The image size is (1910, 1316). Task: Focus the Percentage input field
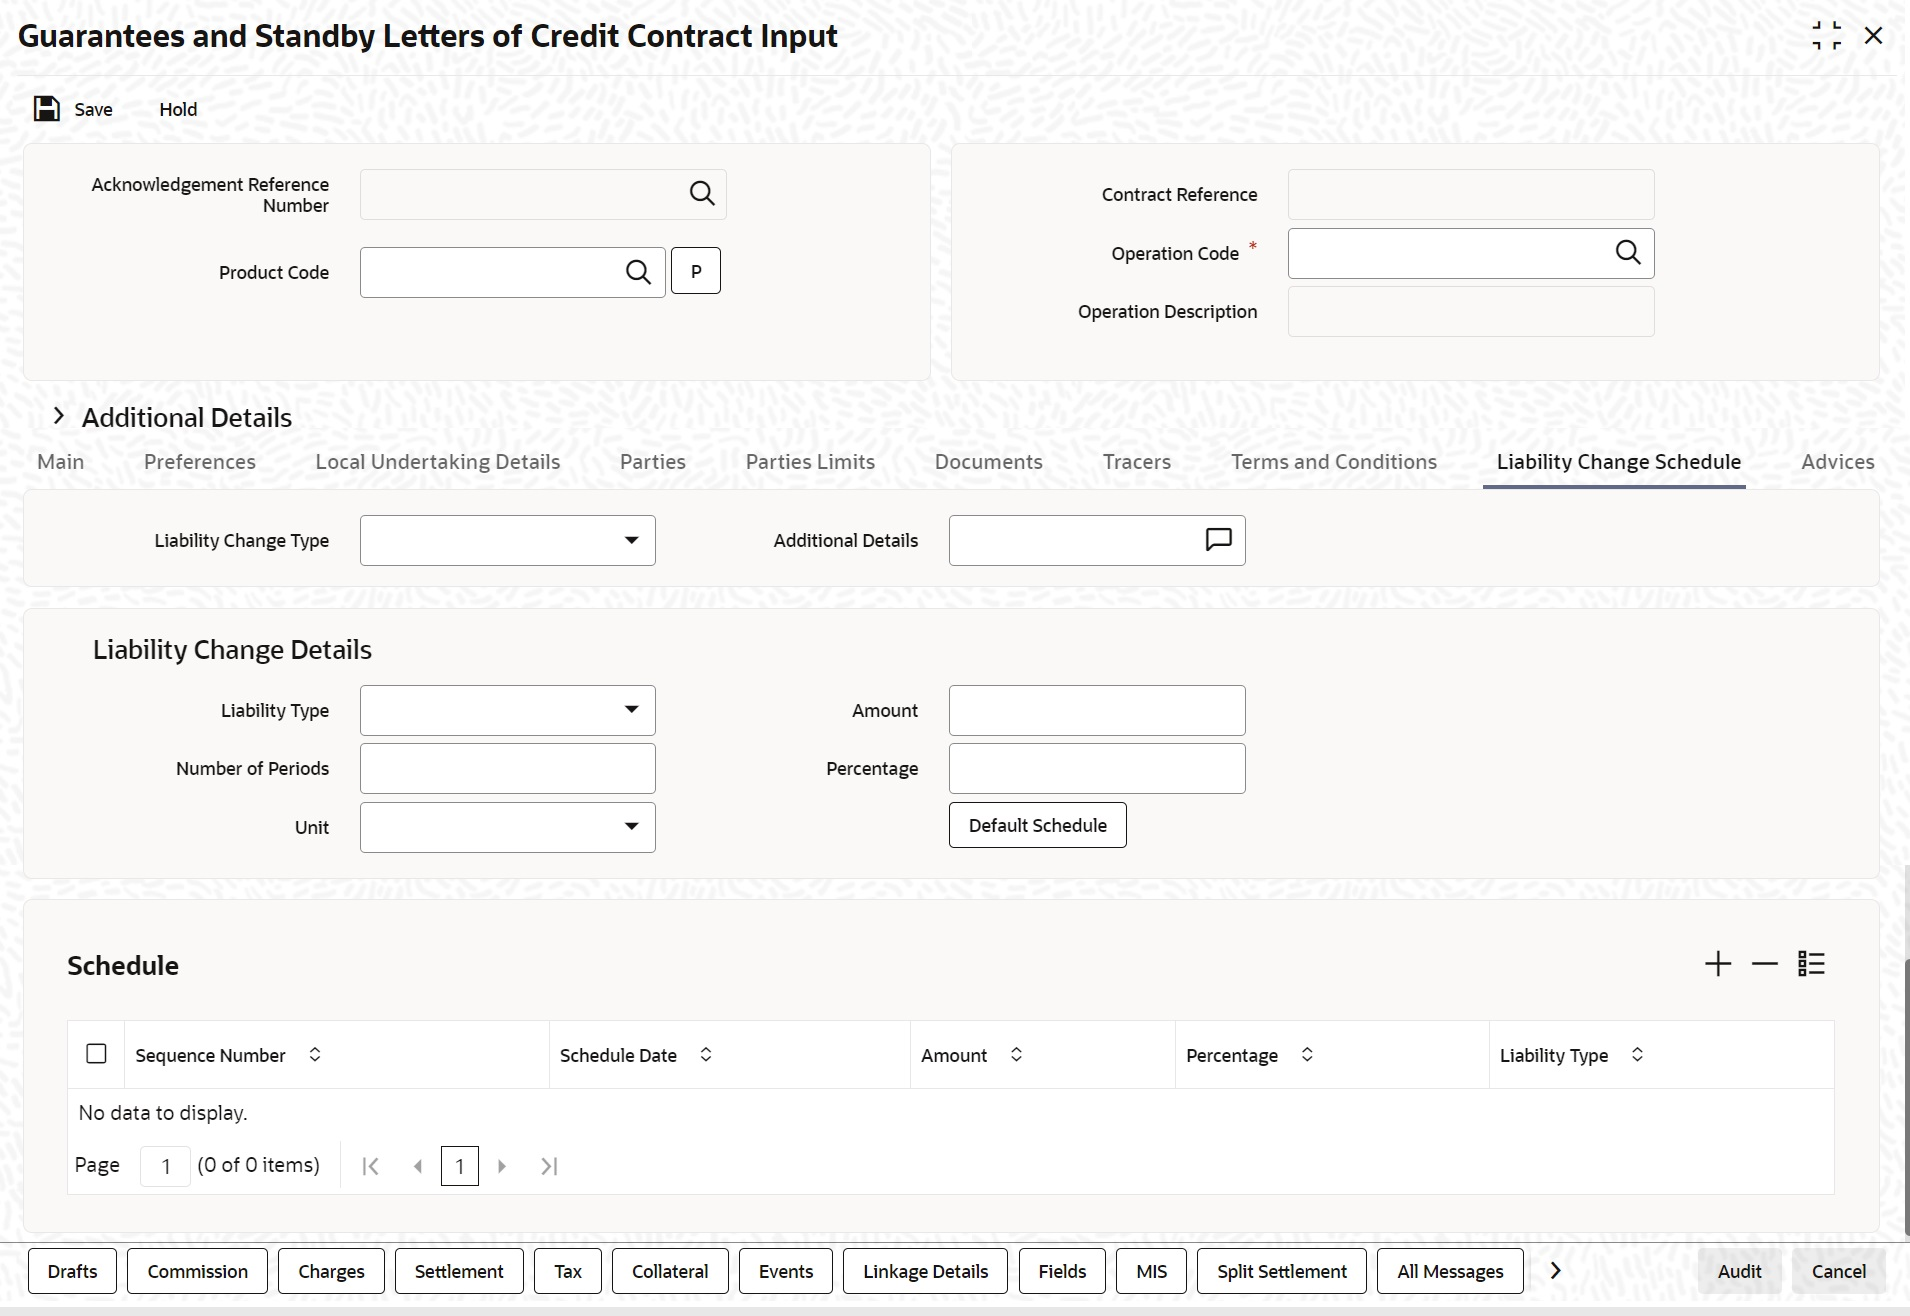[1097, 768]
